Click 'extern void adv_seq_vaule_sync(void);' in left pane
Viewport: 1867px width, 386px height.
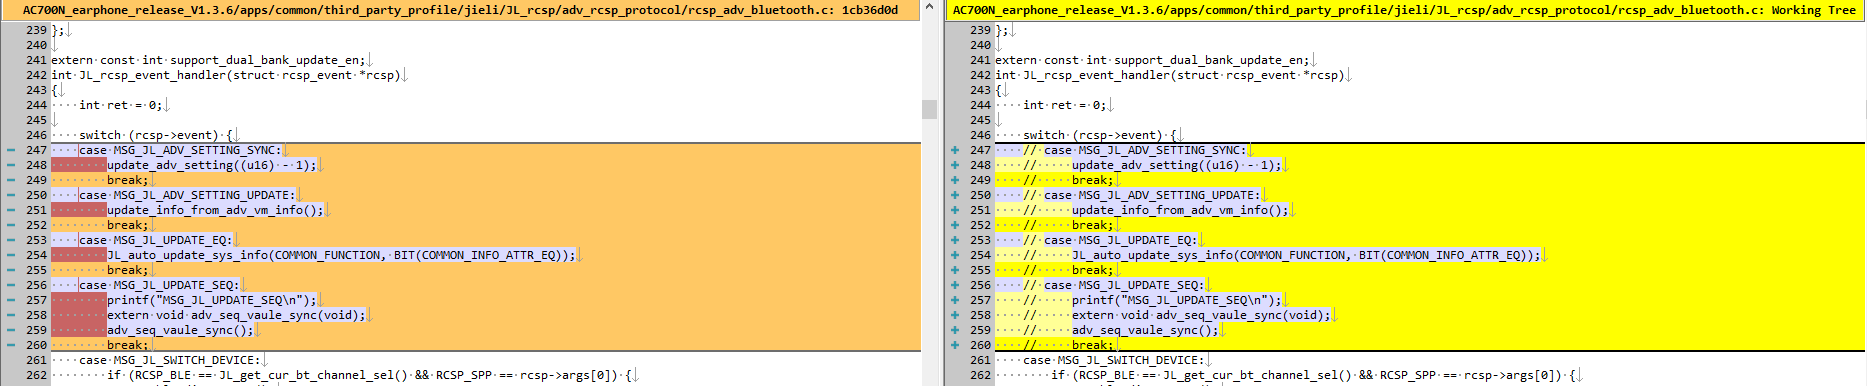(x=236, y=315)
